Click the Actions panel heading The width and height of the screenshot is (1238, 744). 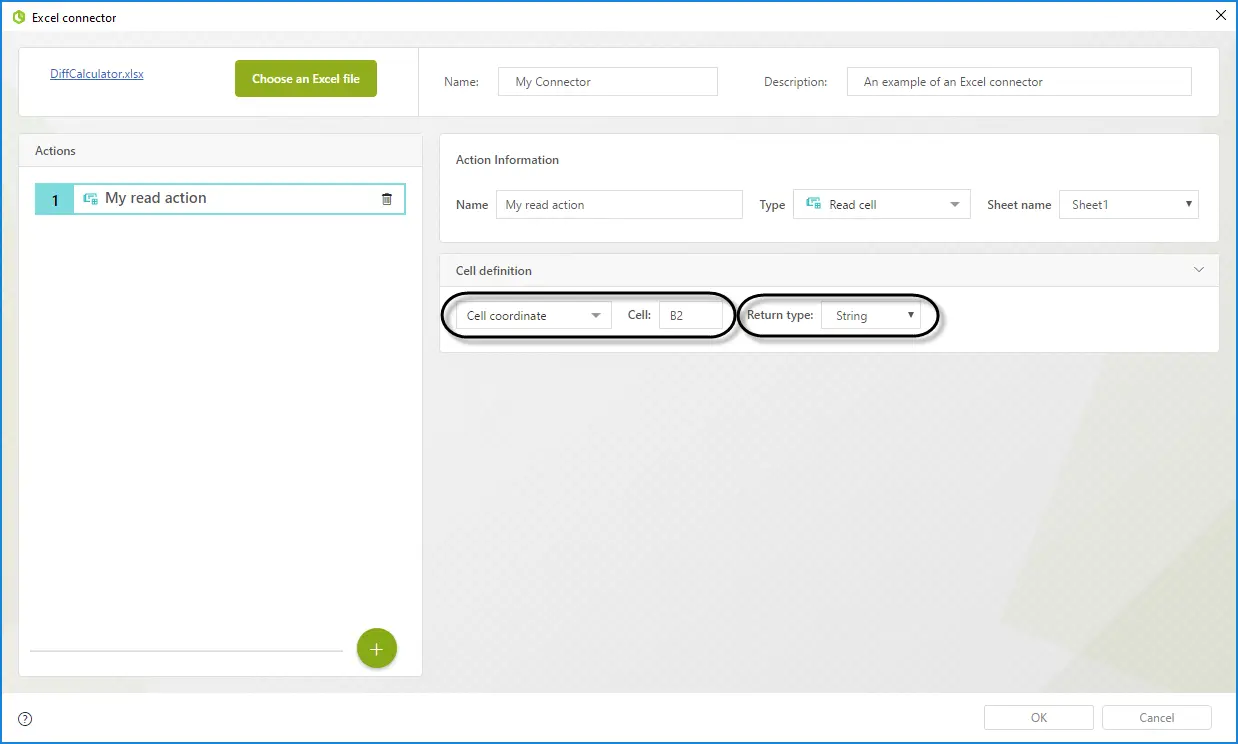(56, 151)
